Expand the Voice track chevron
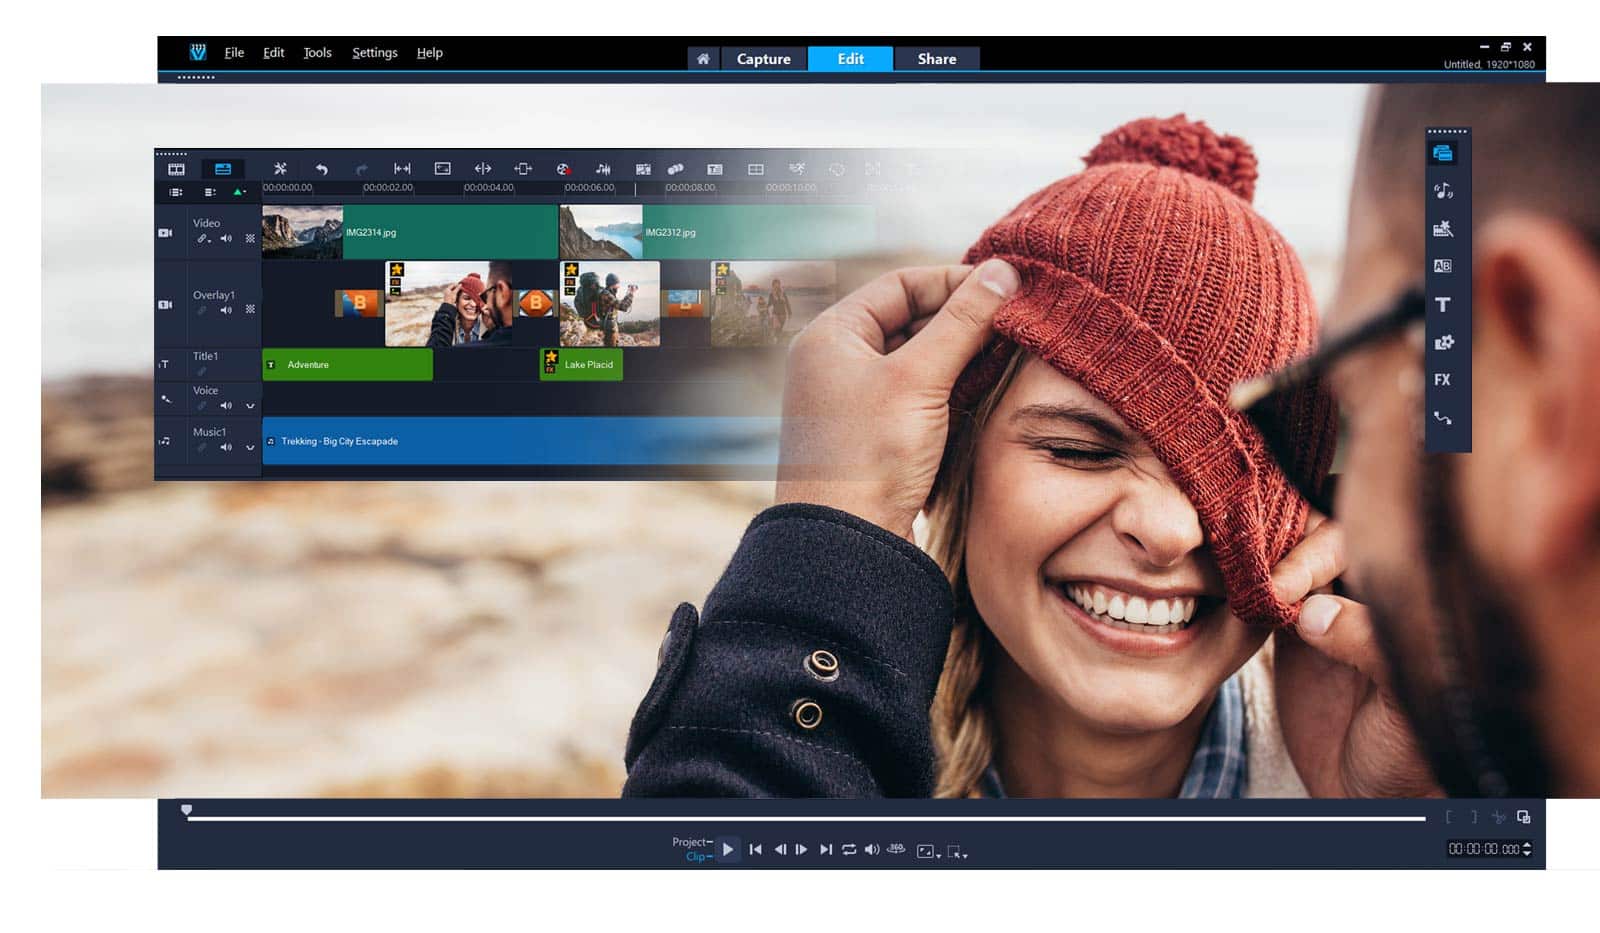 250,406
